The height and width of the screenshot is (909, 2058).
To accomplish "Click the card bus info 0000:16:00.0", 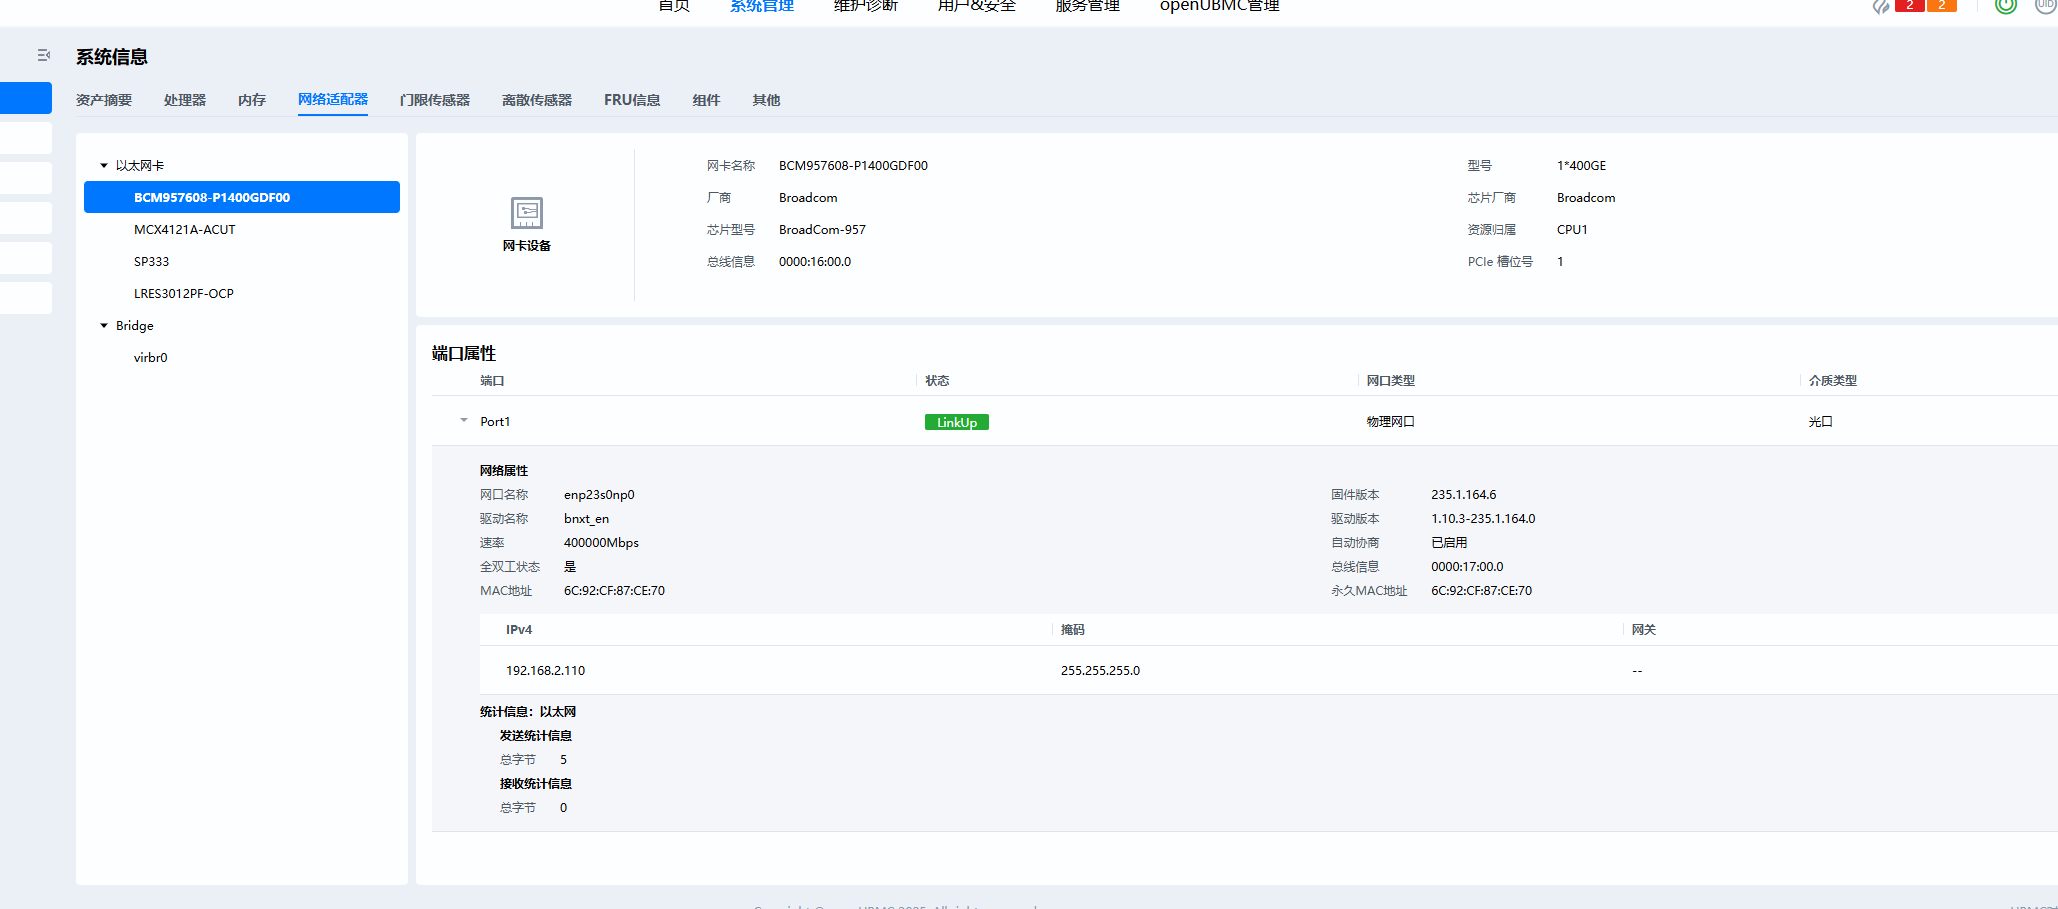I will 815,262.
